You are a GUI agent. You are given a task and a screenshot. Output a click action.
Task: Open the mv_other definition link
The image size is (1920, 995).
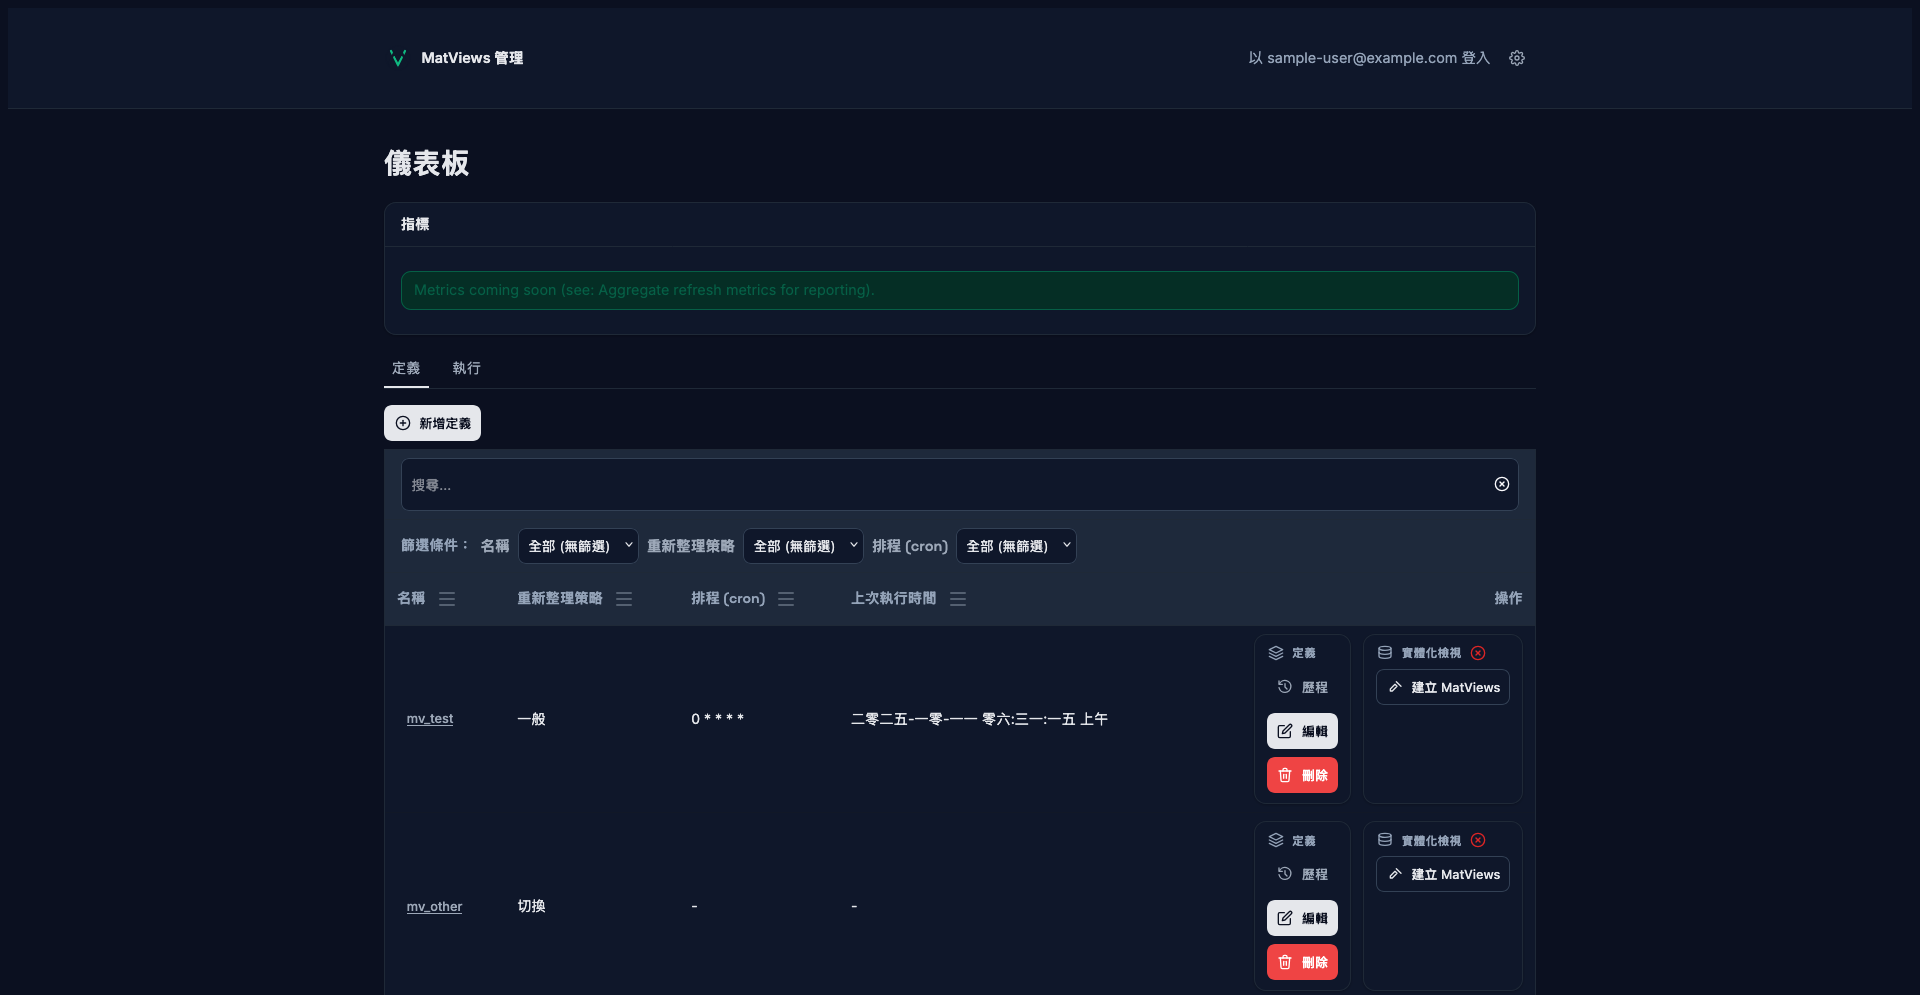click(434, 907)
